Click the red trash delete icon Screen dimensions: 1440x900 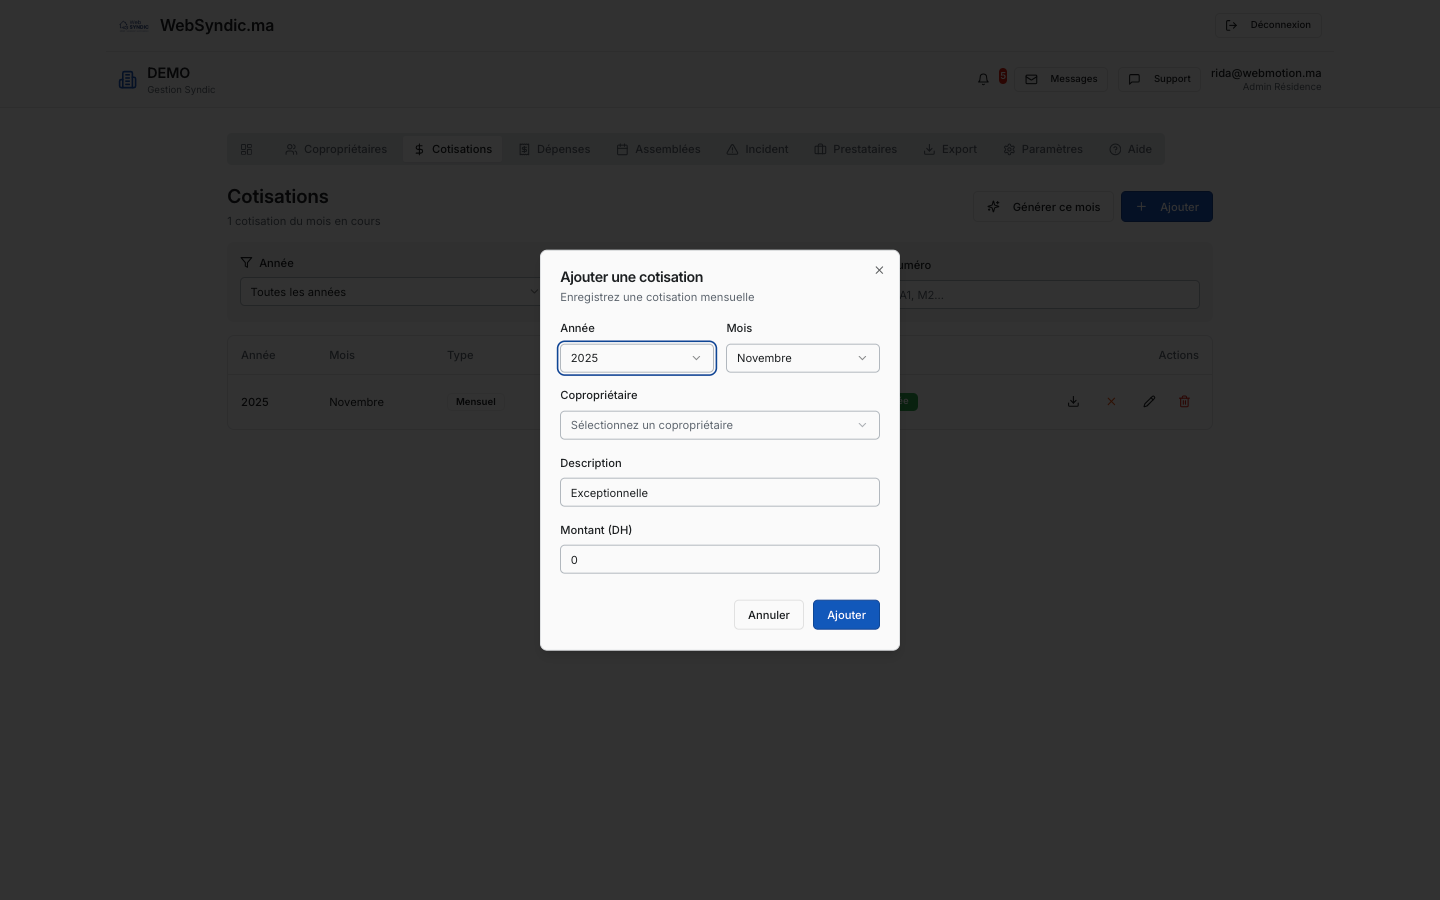coord(1184,402)
